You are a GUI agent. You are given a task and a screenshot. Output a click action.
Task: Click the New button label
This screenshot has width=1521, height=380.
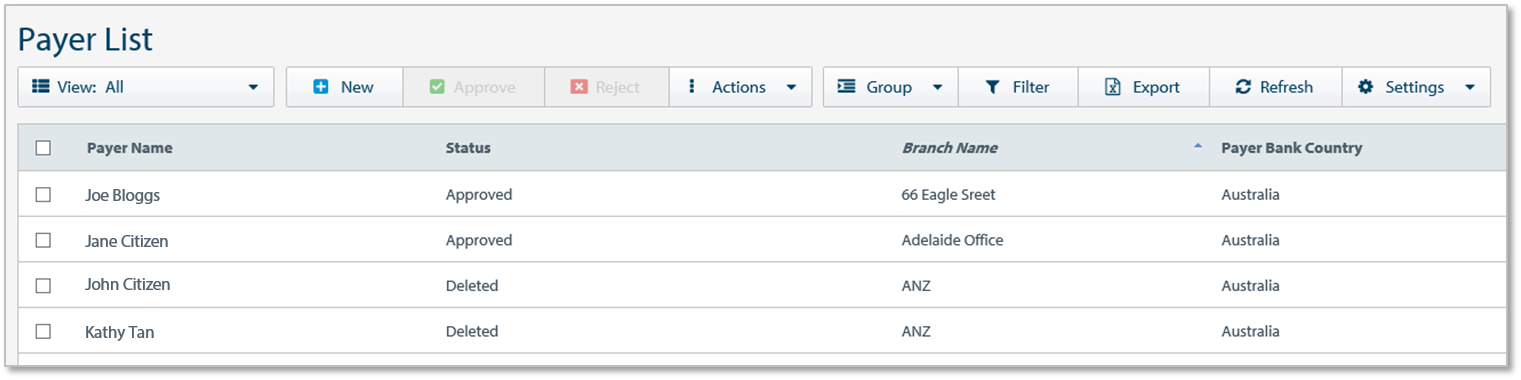click(357, 87)
